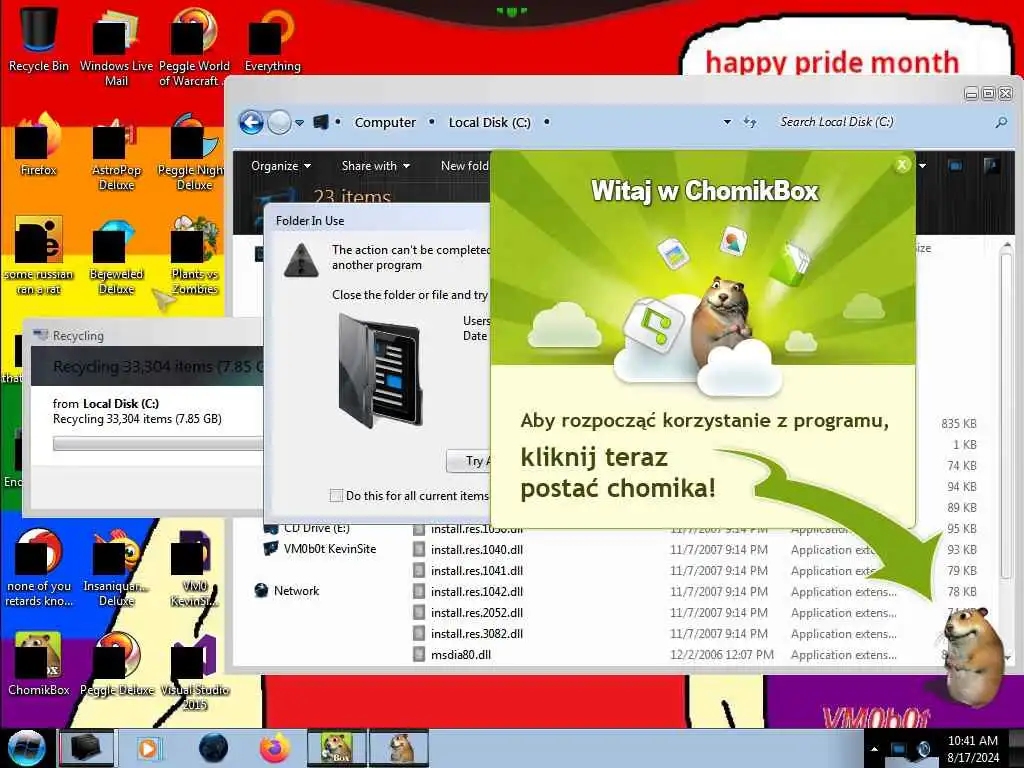Show hidden system tray icons

point(874,749)
